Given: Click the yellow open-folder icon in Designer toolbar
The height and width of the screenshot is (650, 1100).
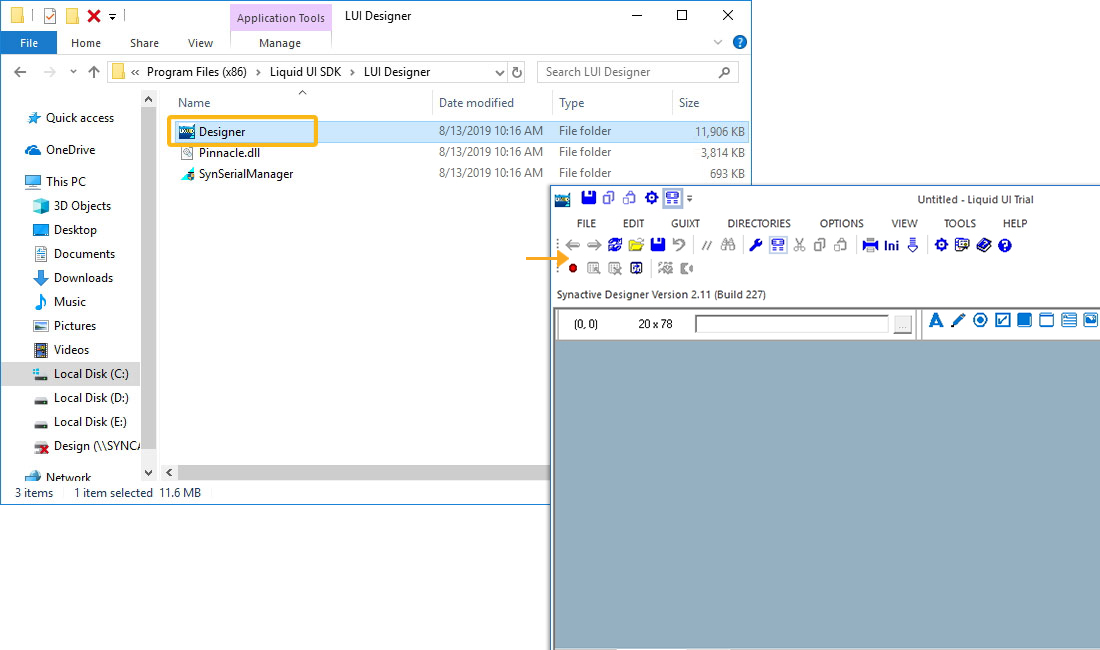Looking at the screenshot, I should (x=636, y=245).
